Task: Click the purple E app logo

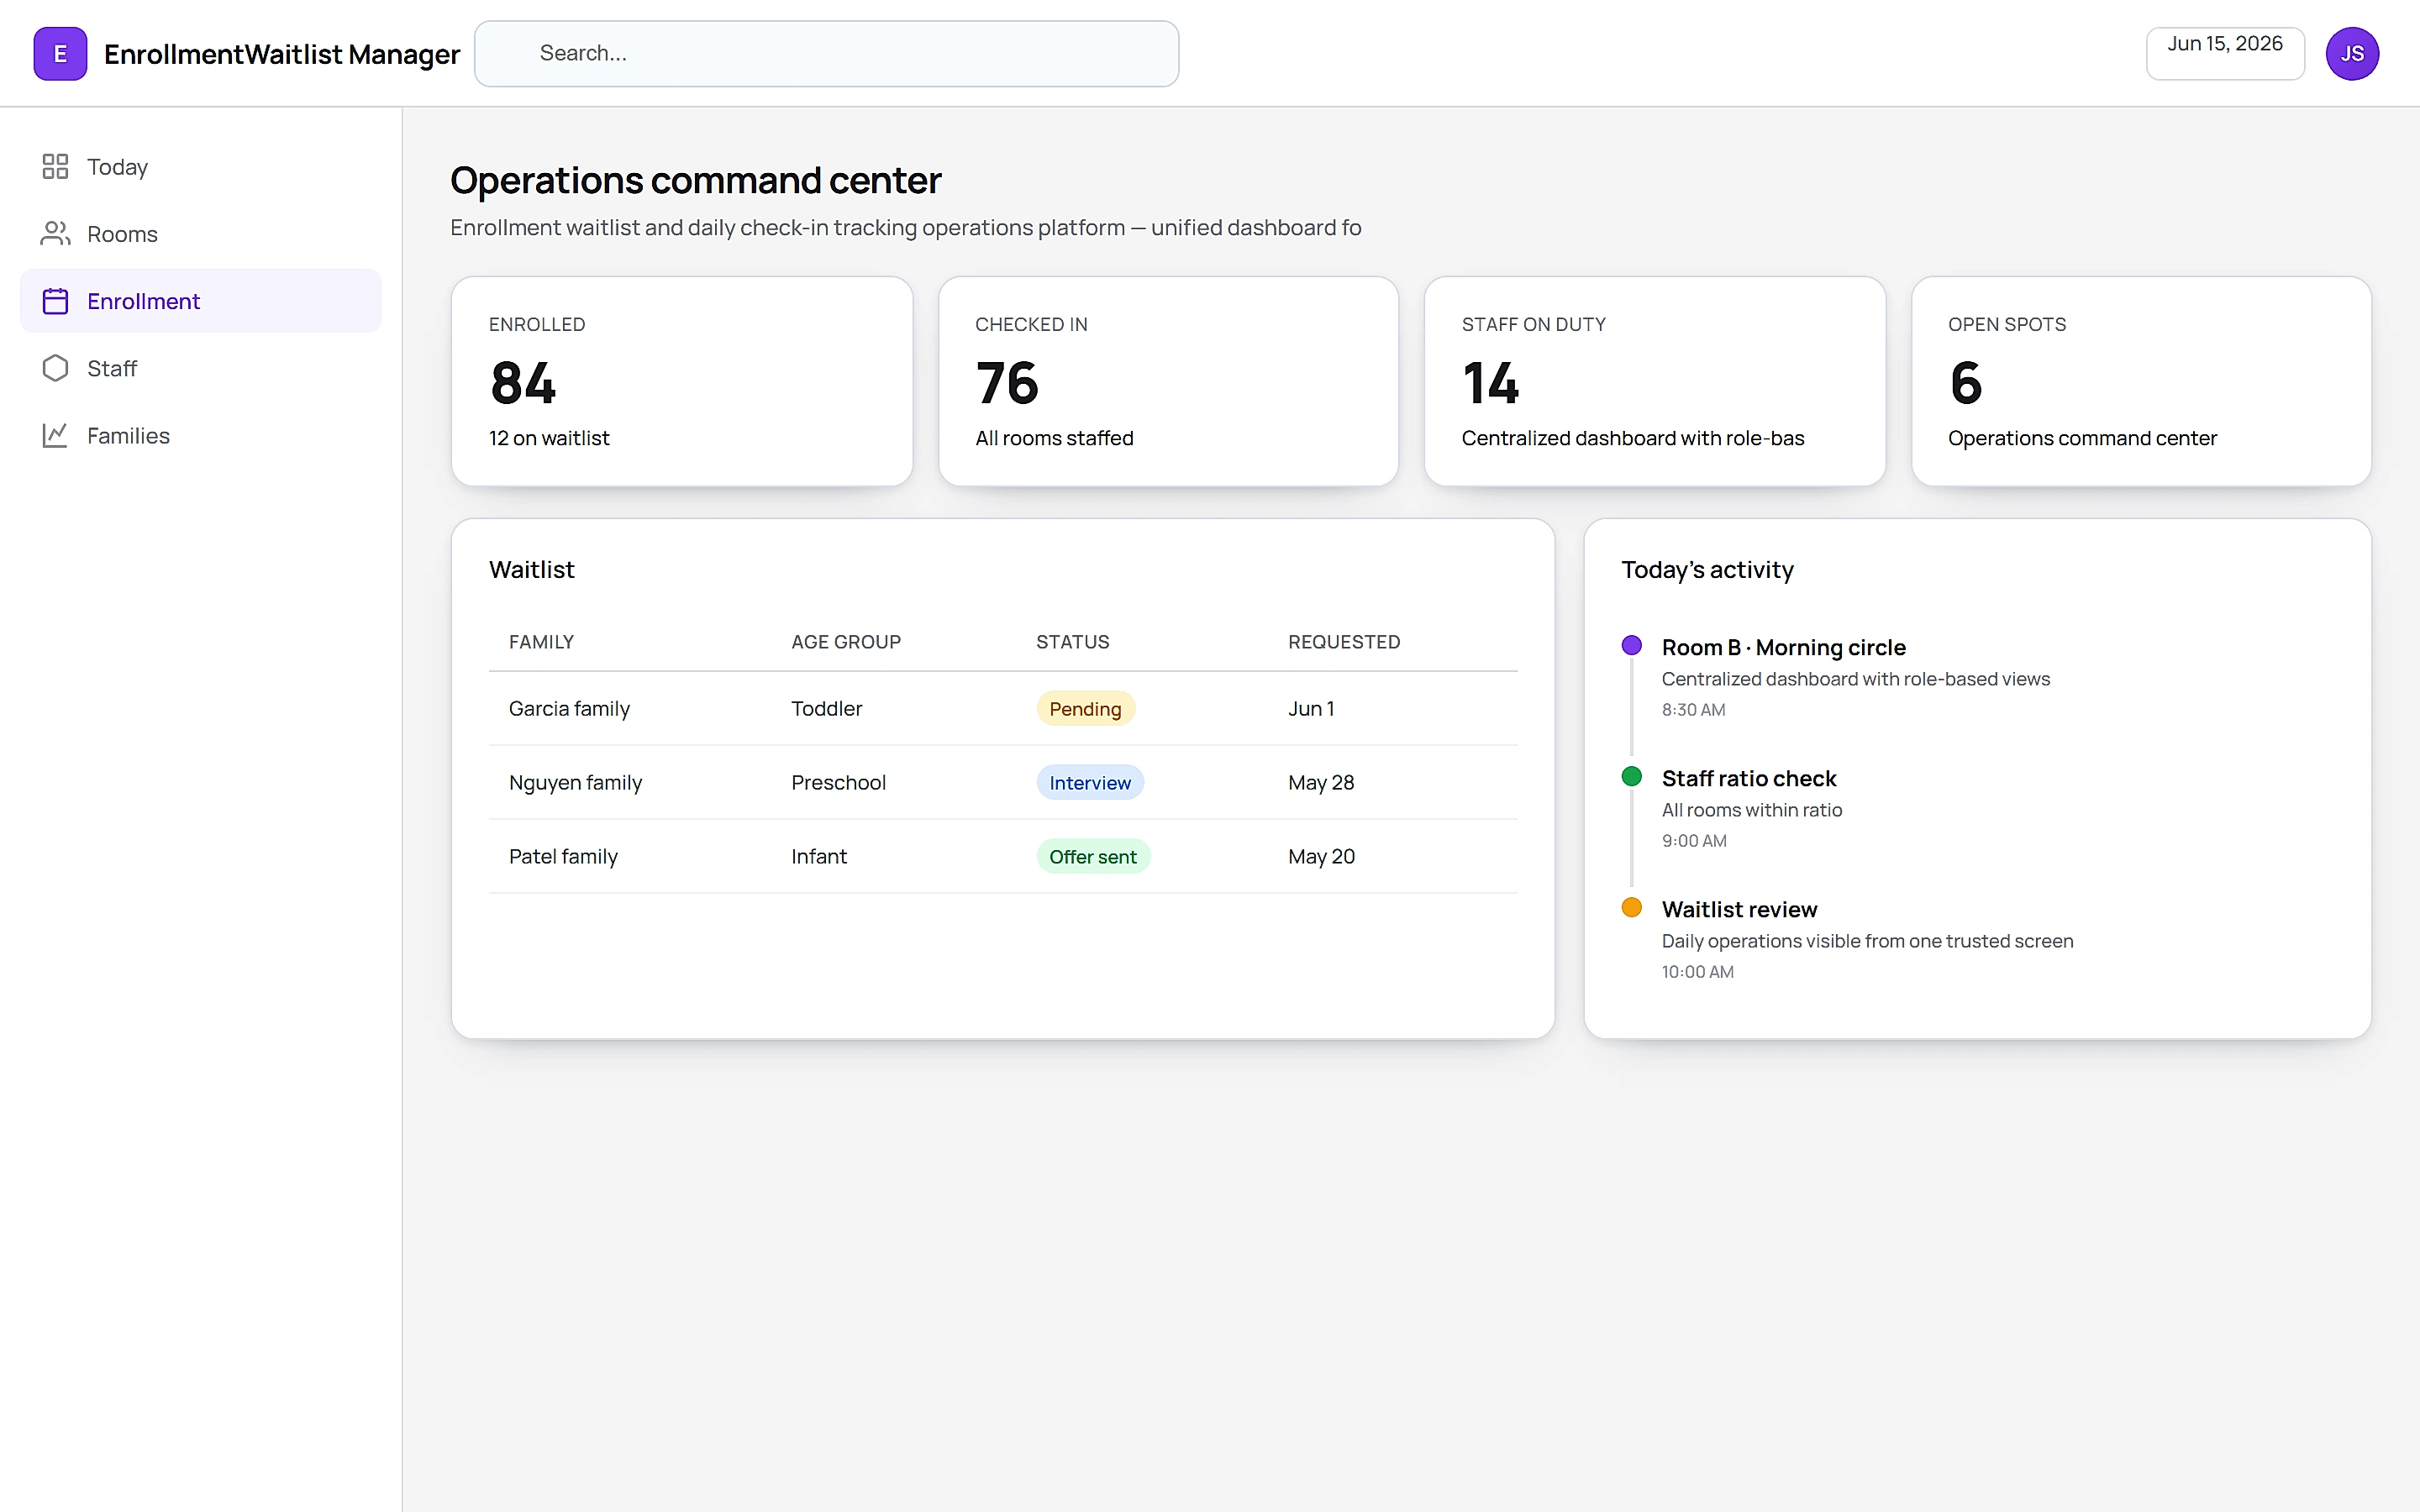Action: (60, 54)
